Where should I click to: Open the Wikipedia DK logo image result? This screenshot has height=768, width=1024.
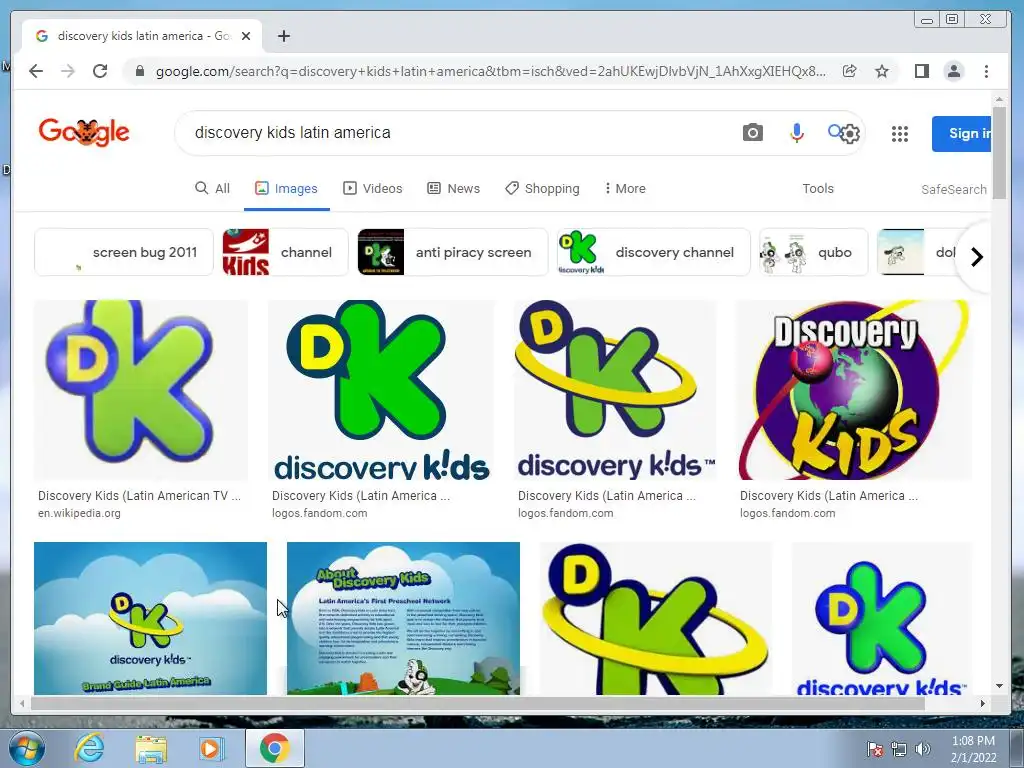(141, 391)
